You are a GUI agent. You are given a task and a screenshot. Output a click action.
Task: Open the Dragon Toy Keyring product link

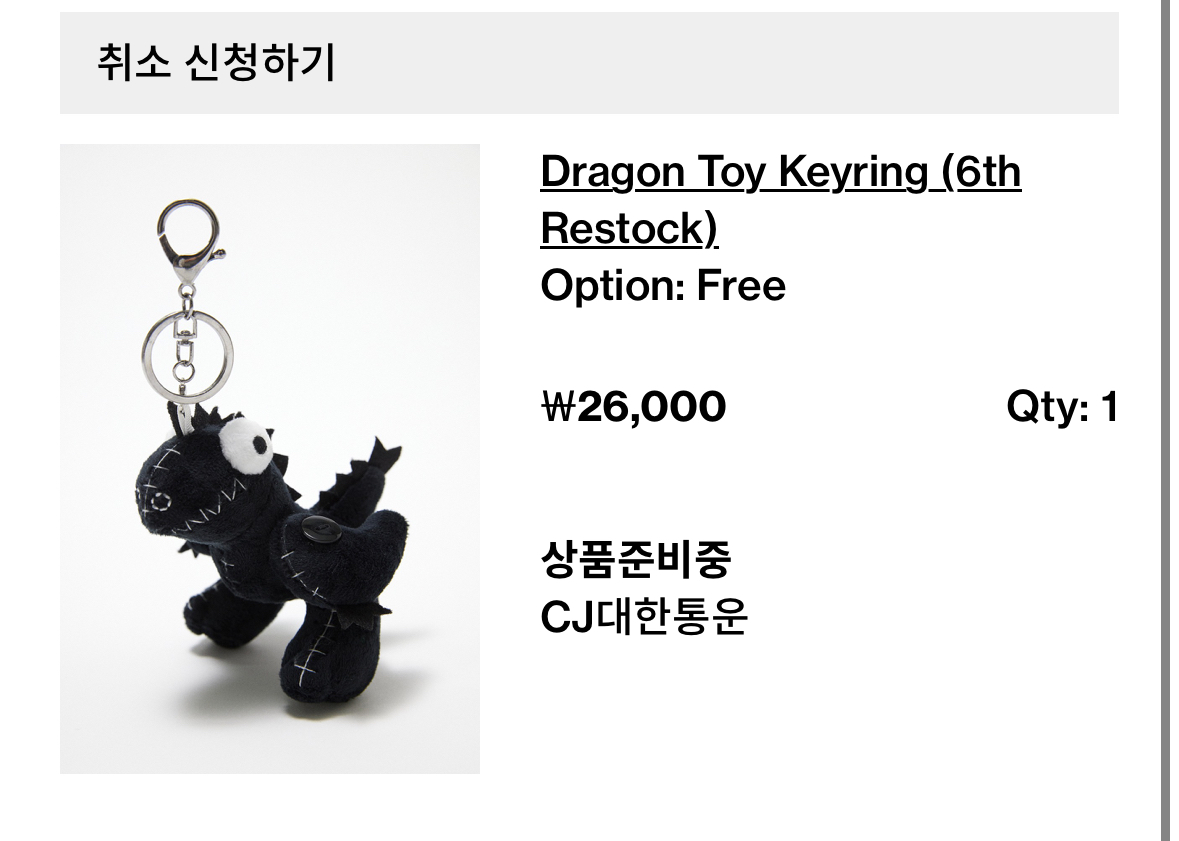[780, 200]
